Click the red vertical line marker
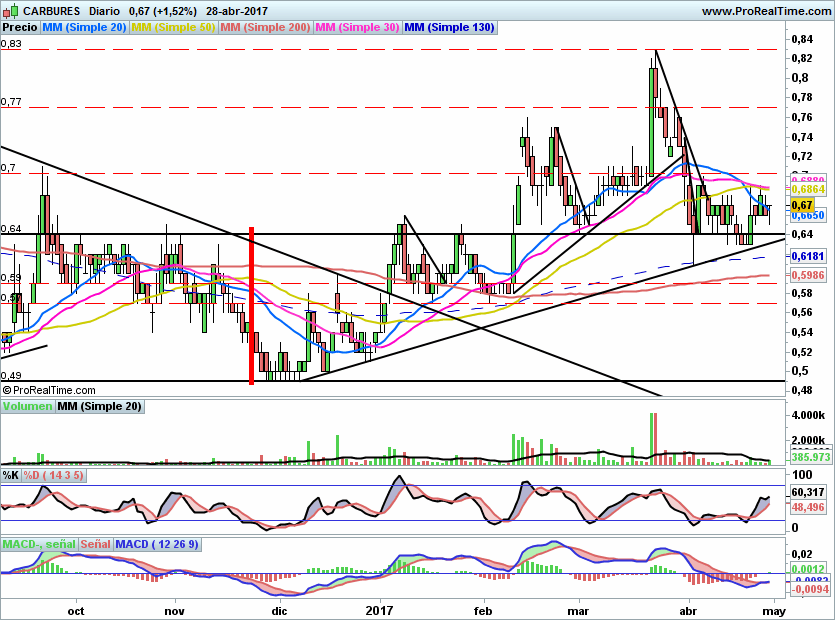The image size is (835, 620). 251,306
